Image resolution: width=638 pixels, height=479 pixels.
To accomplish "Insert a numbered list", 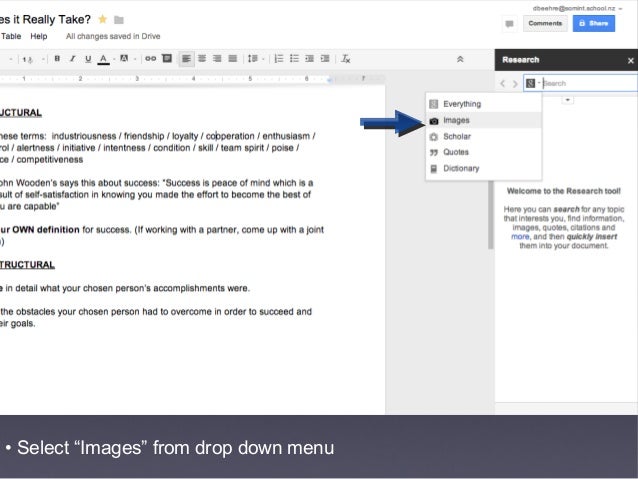I will [x=279, y=58].
